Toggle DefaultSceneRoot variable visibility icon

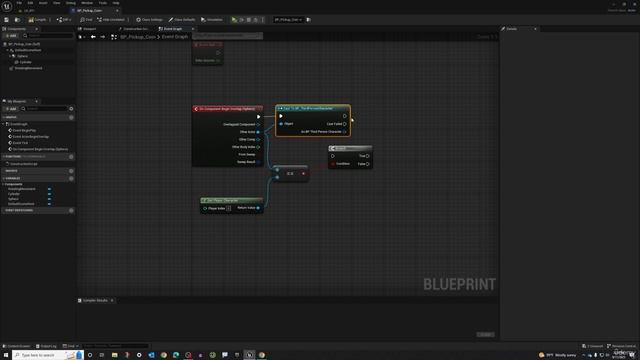click(x=49, y=204)
